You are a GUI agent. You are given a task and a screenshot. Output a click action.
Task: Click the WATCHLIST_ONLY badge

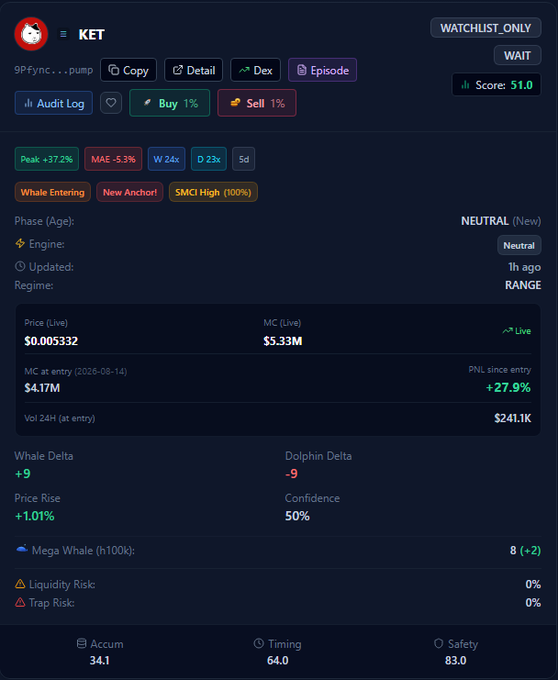(x=486, y=28)
